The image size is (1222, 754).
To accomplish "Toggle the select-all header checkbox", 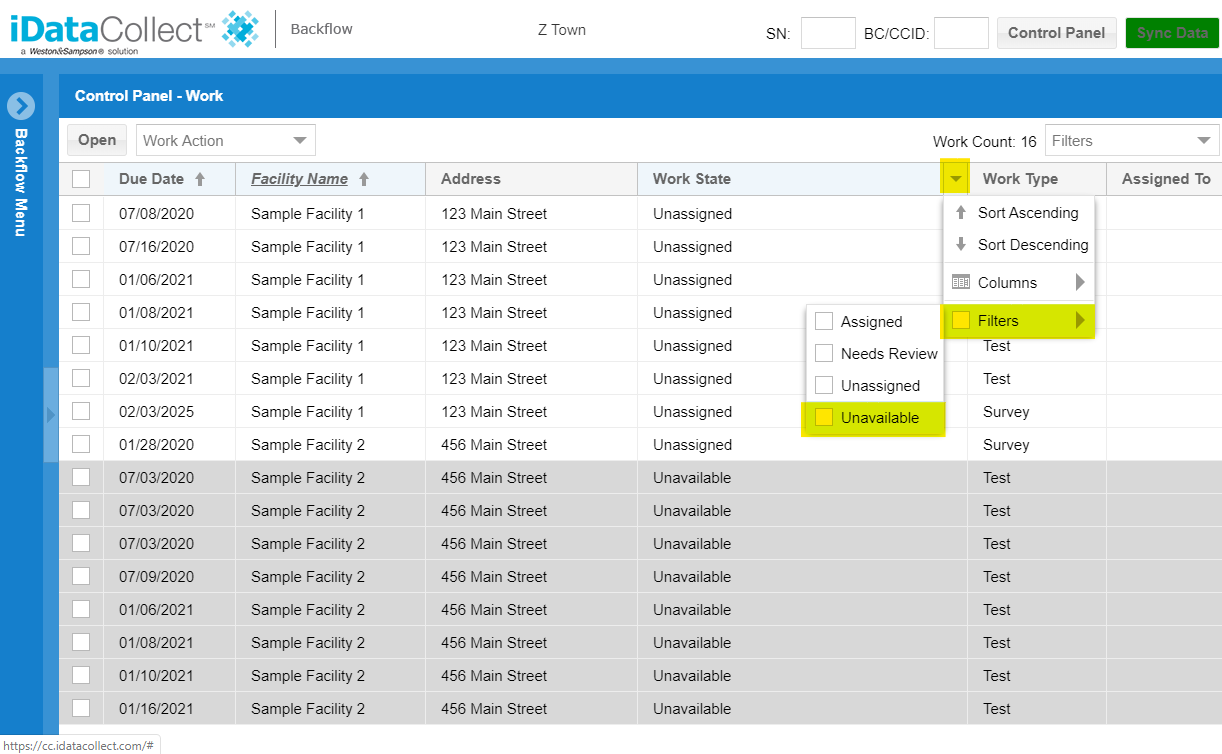I will click(x=81, y=179).
